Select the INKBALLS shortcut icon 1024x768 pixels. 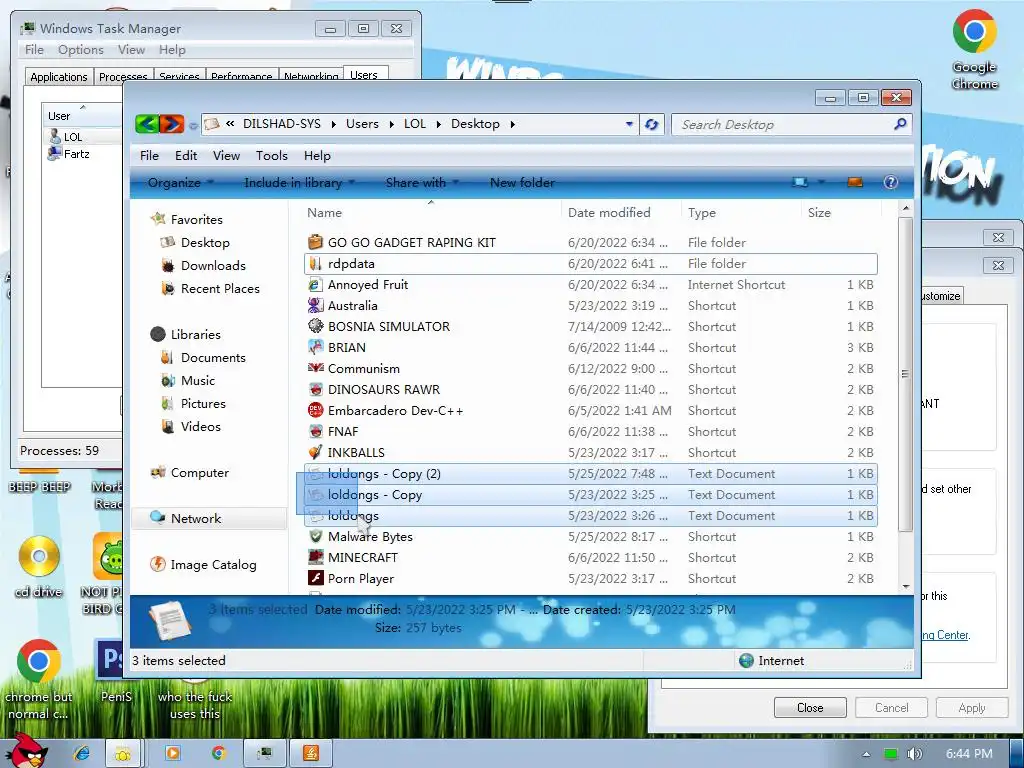pyautogui.click(x=315, y=452)
